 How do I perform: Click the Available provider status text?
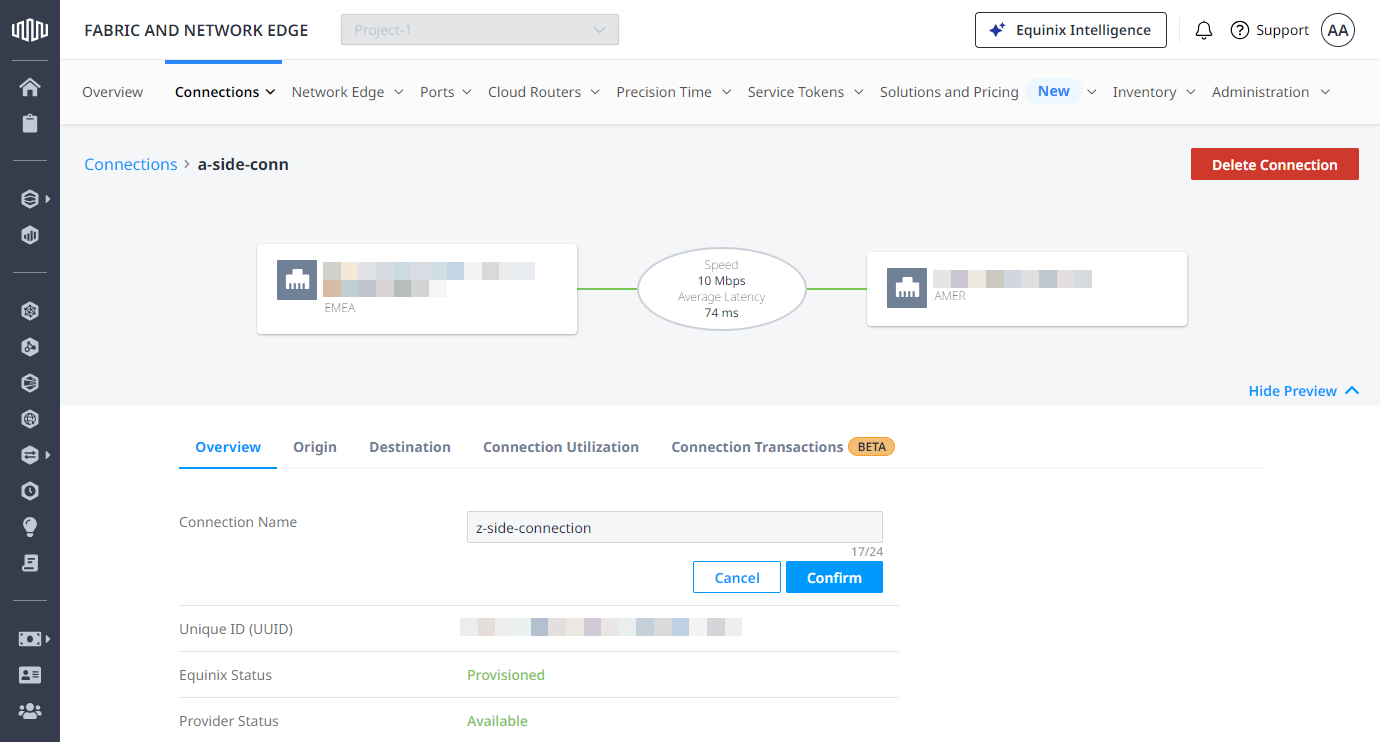(497, 721)
